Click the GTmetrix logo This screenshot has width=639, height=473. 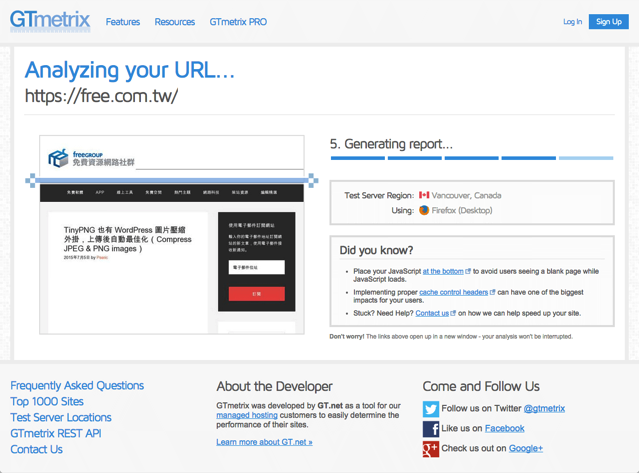click(x=50, y=20)
